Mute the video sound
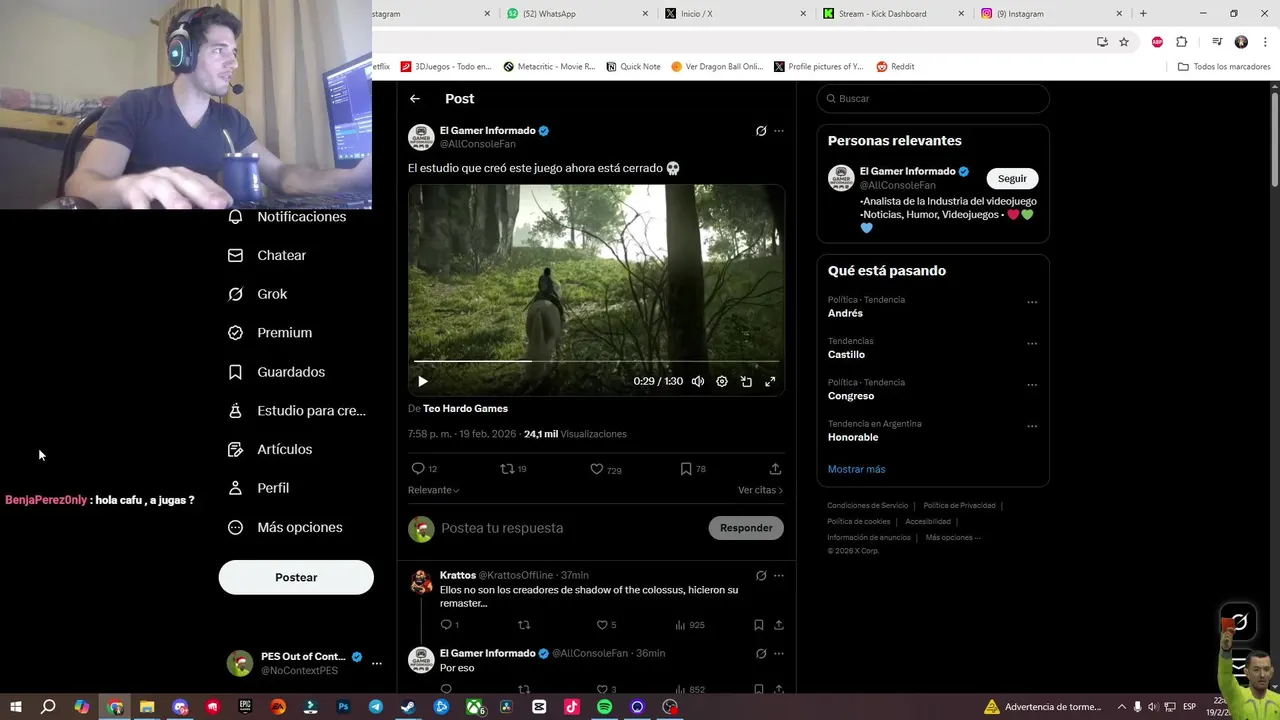Screen dimensions: 1280x720 698,381
